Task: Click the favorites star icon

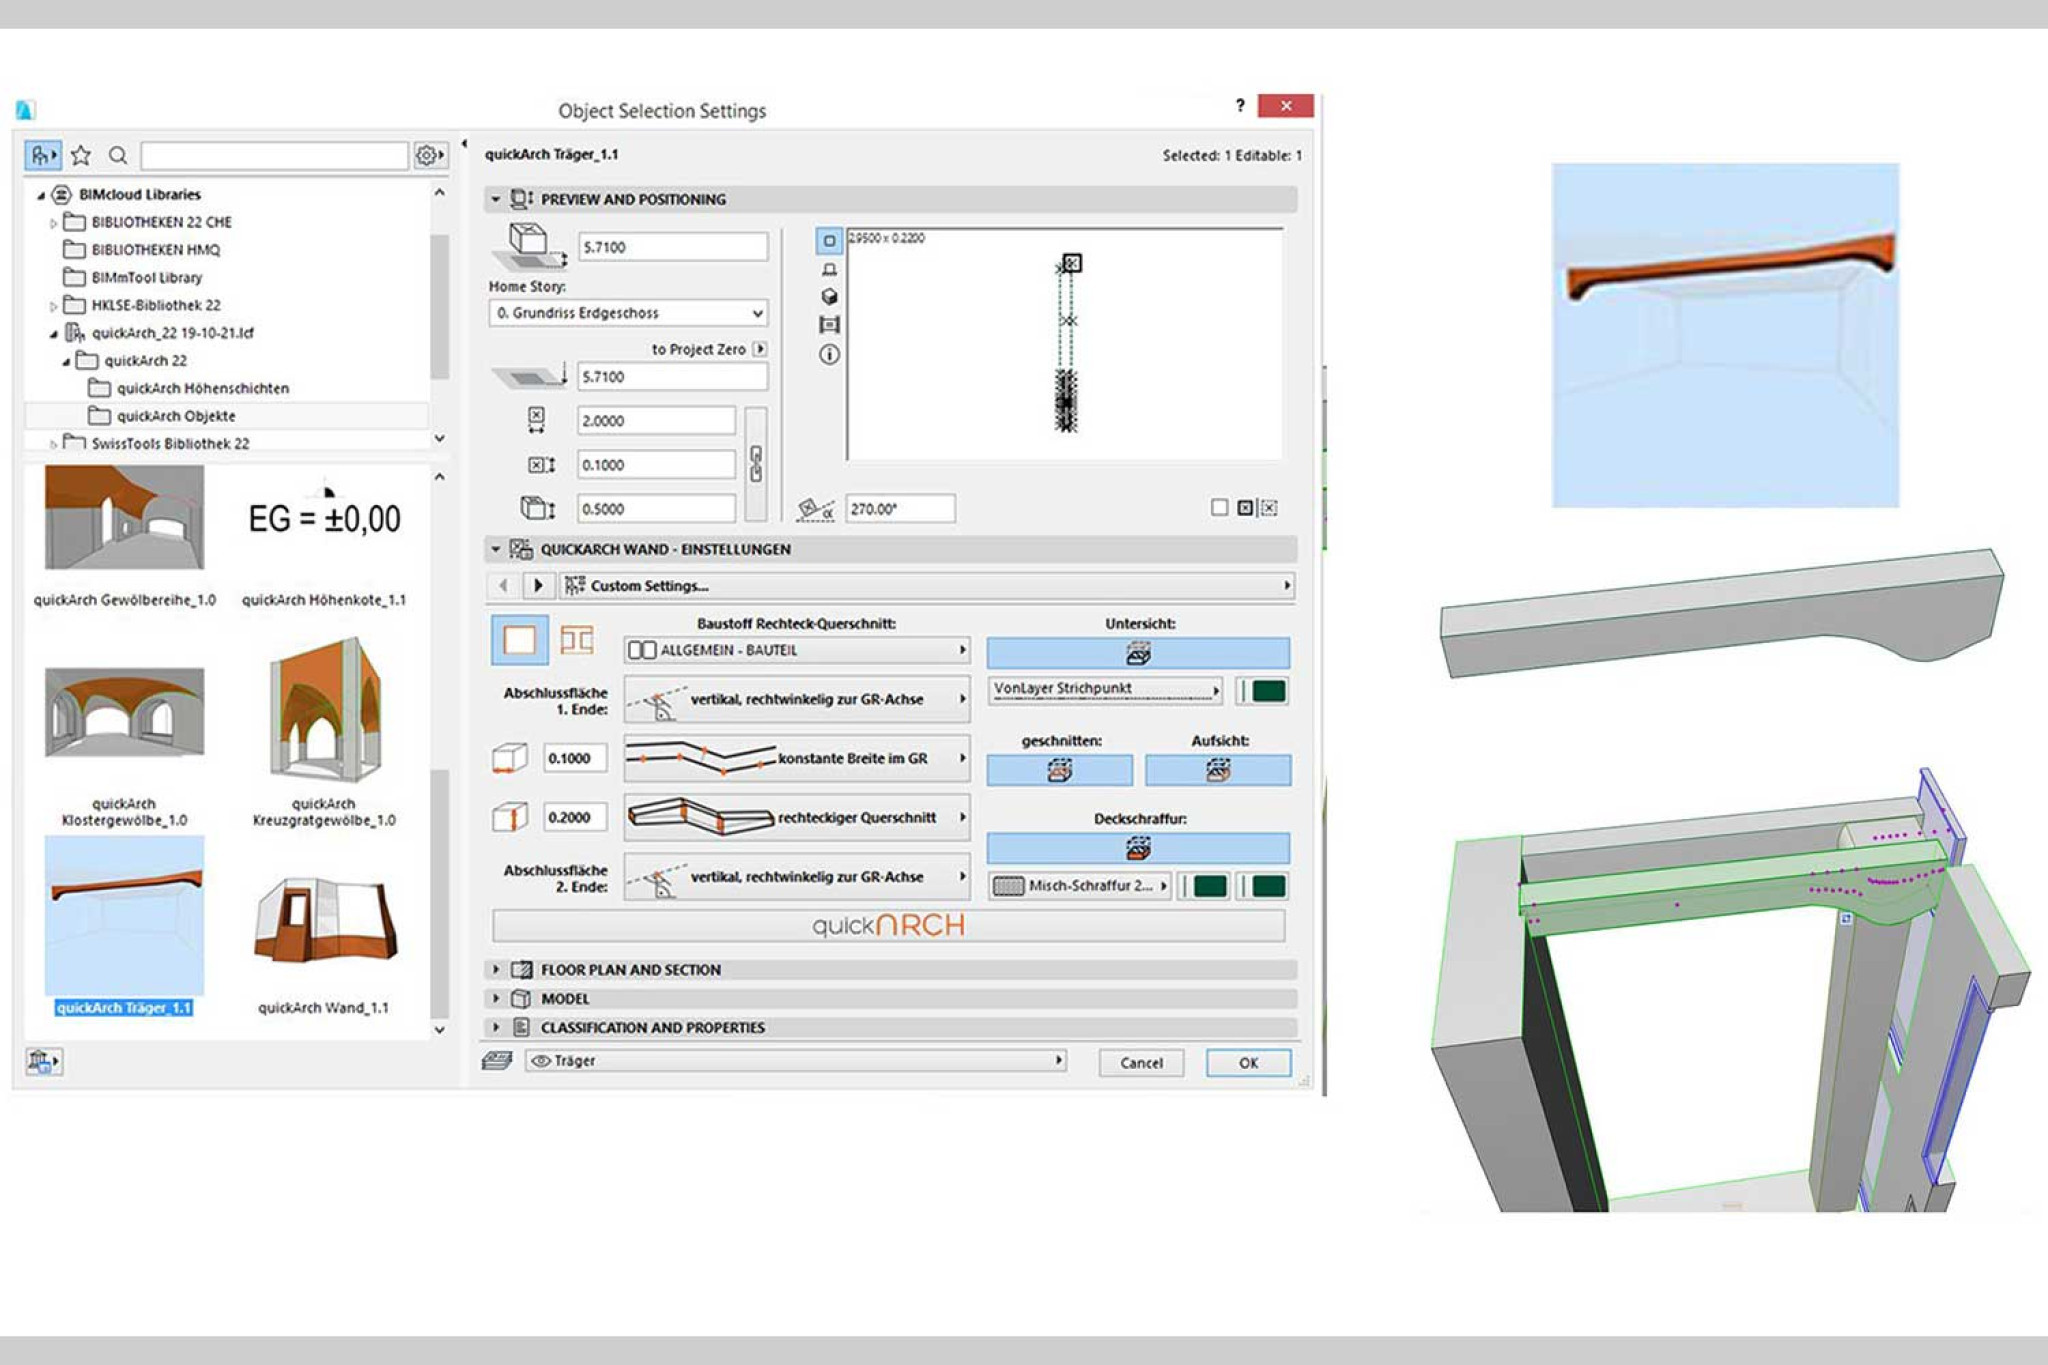Action: click(81, 155)
